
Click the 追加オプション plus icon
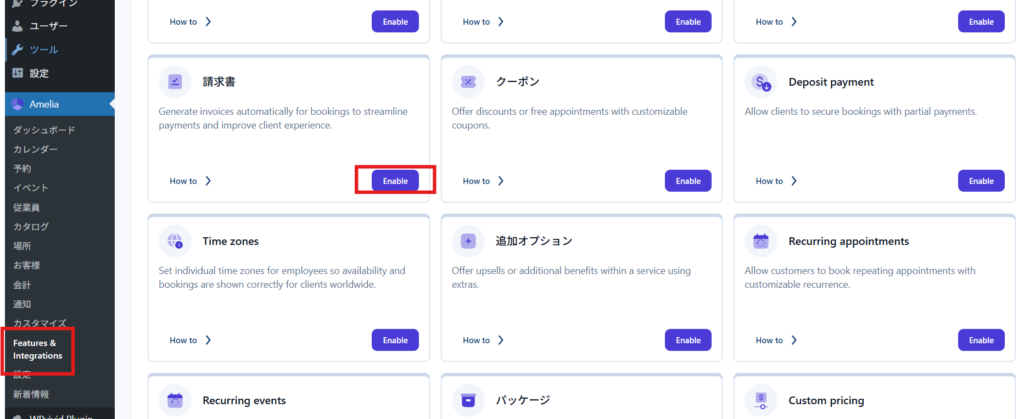[x=468, y=241]
